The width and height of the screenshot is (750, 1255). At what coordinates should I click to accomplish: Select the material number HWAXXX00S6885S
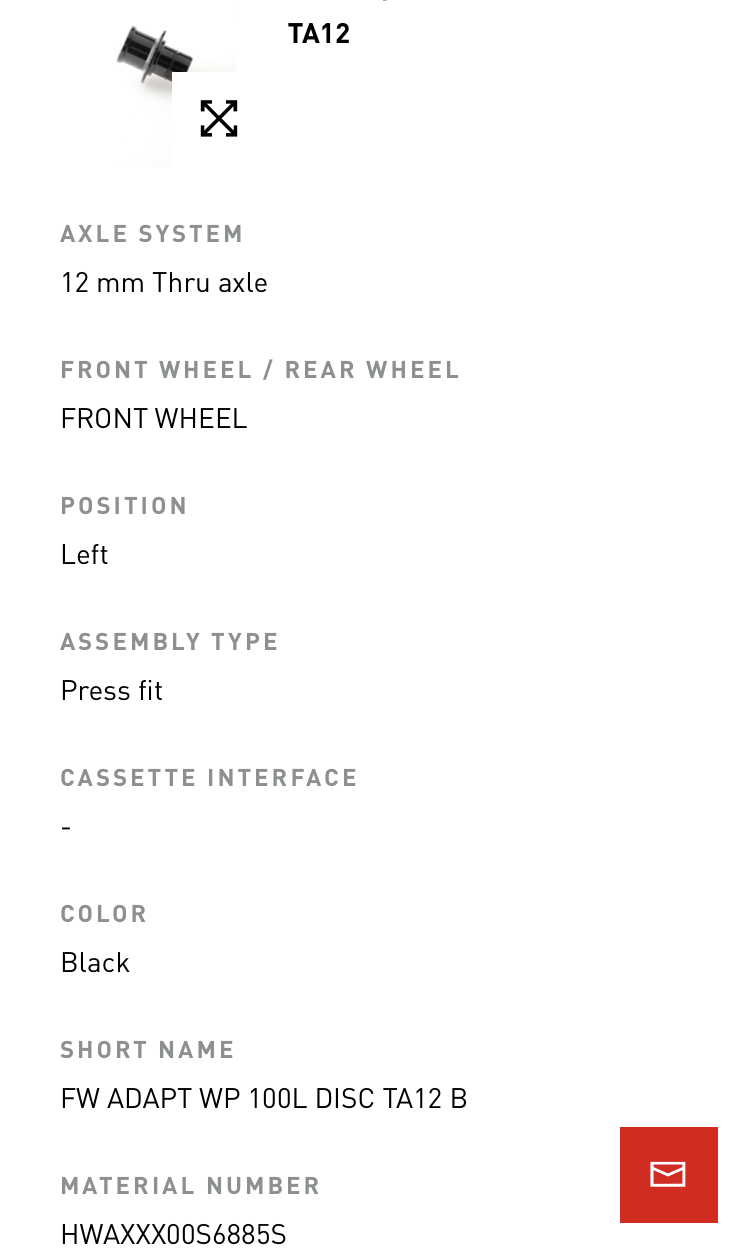click(x=174, y=1235)
